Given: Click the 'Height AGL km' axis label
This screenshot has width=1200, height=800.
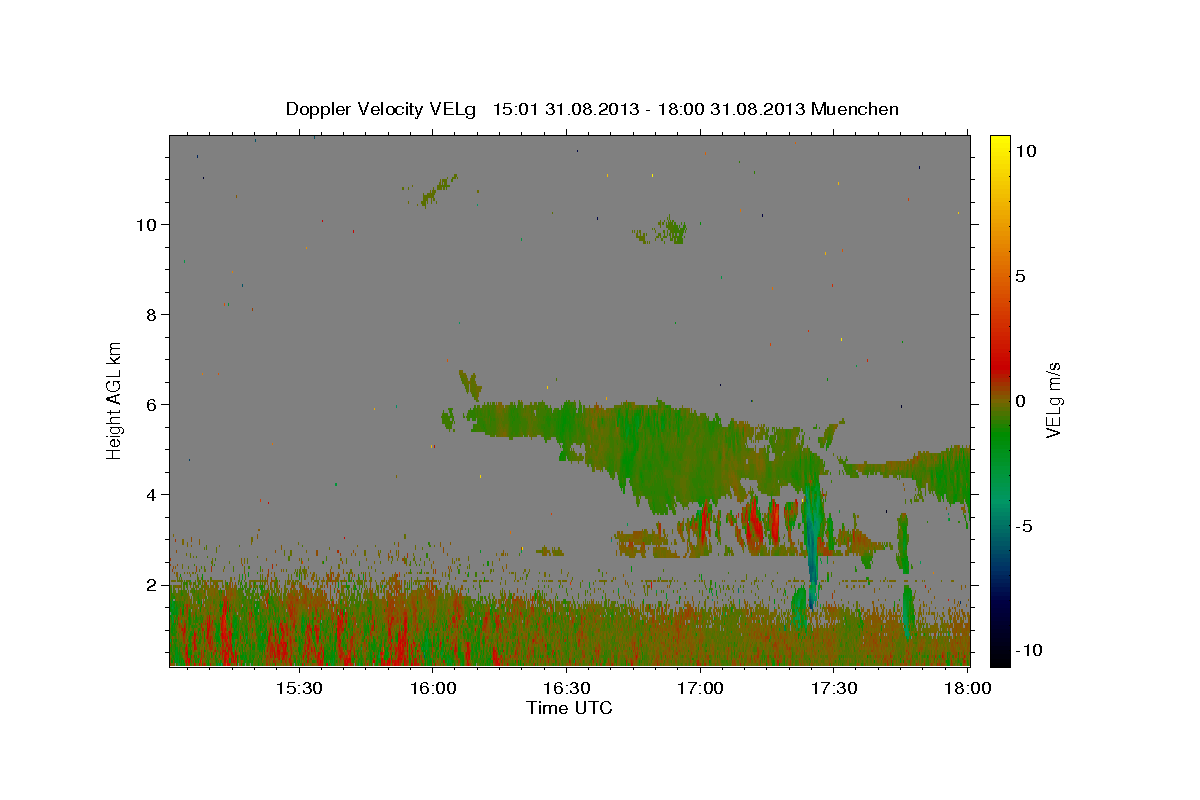Looking at the screenshot, I should (x=115, y=399).
